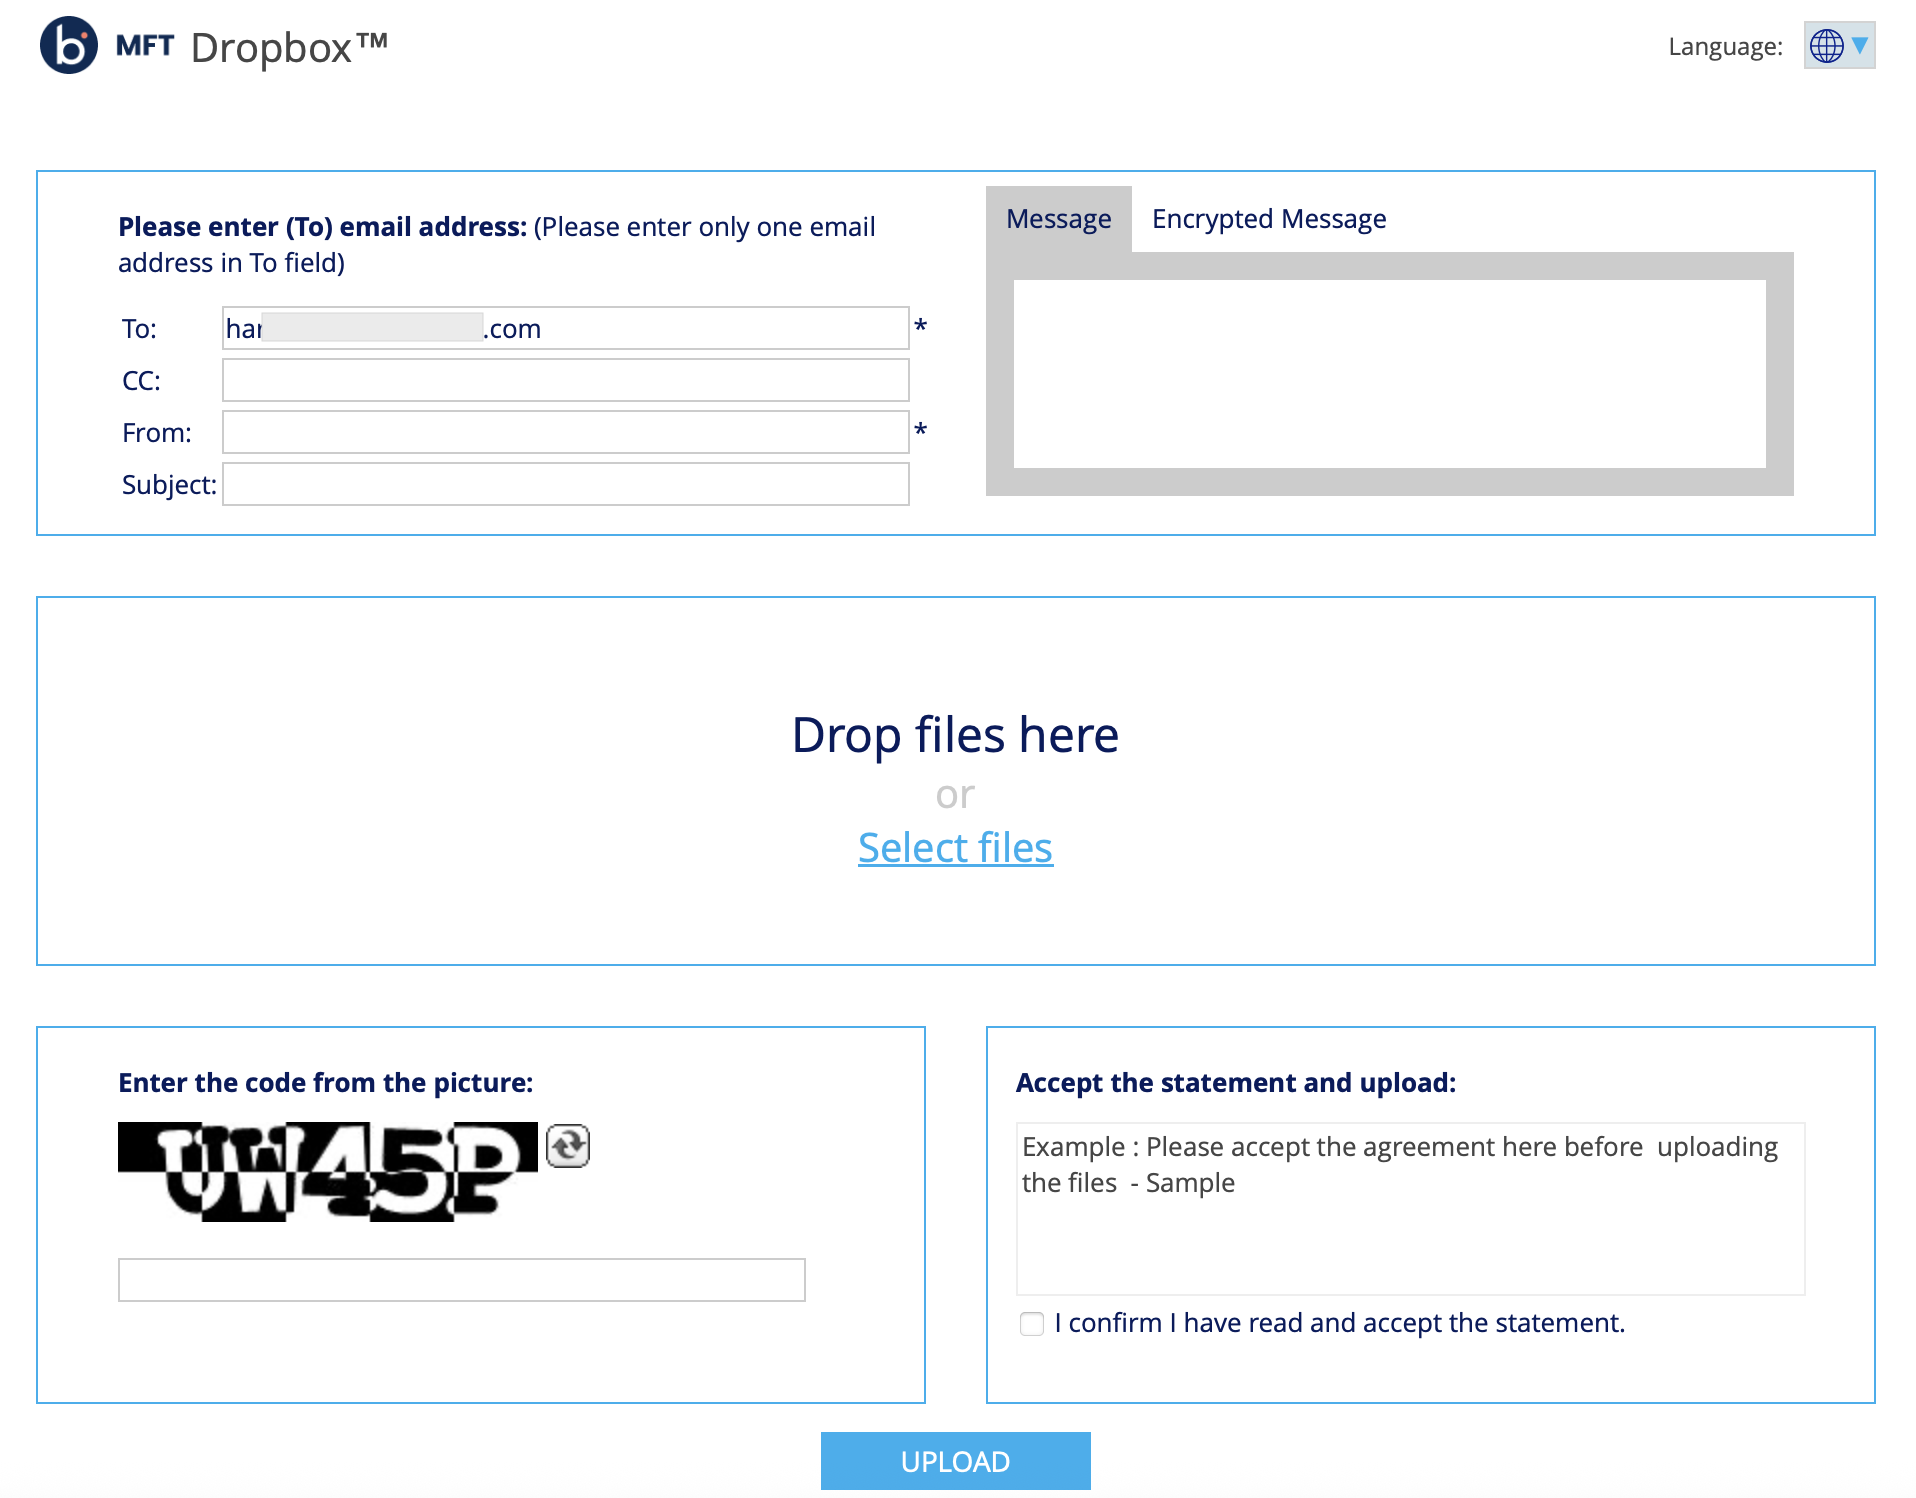Expand the language selection dropdown arrow
1916x1498 pixels.
pos(1861,45)
